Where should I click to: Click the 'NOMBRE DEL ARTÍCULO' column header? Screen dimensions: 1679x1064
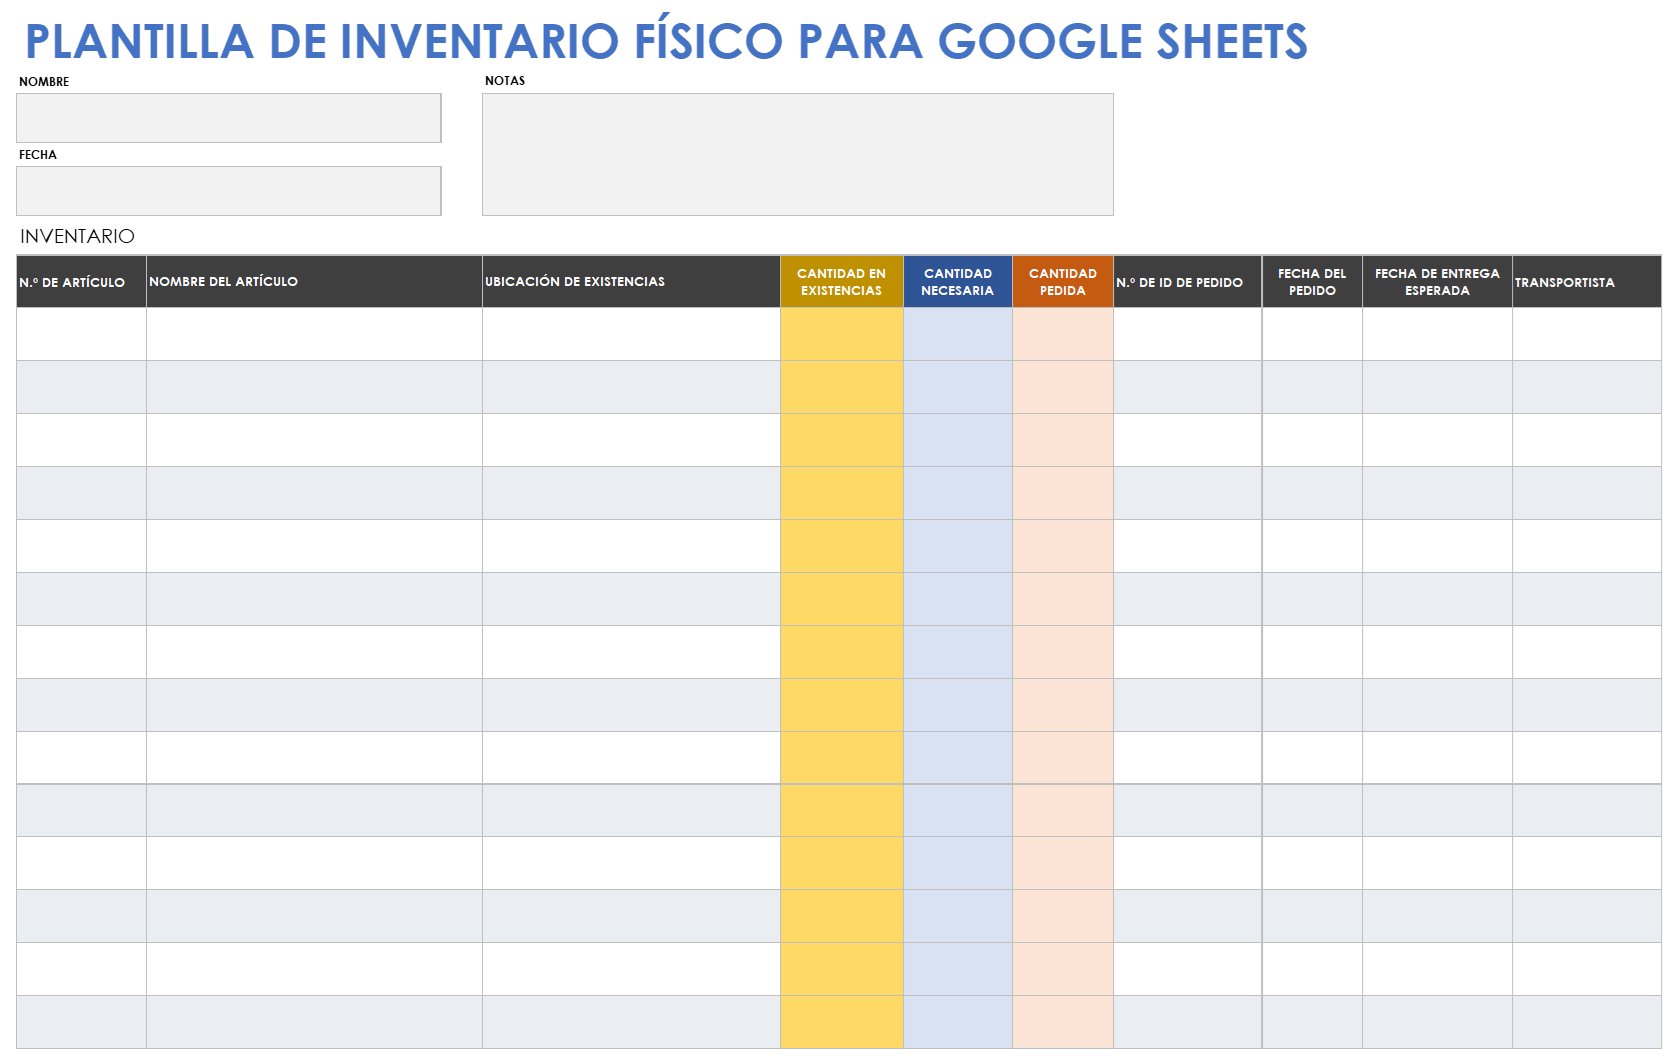(315, 282)
